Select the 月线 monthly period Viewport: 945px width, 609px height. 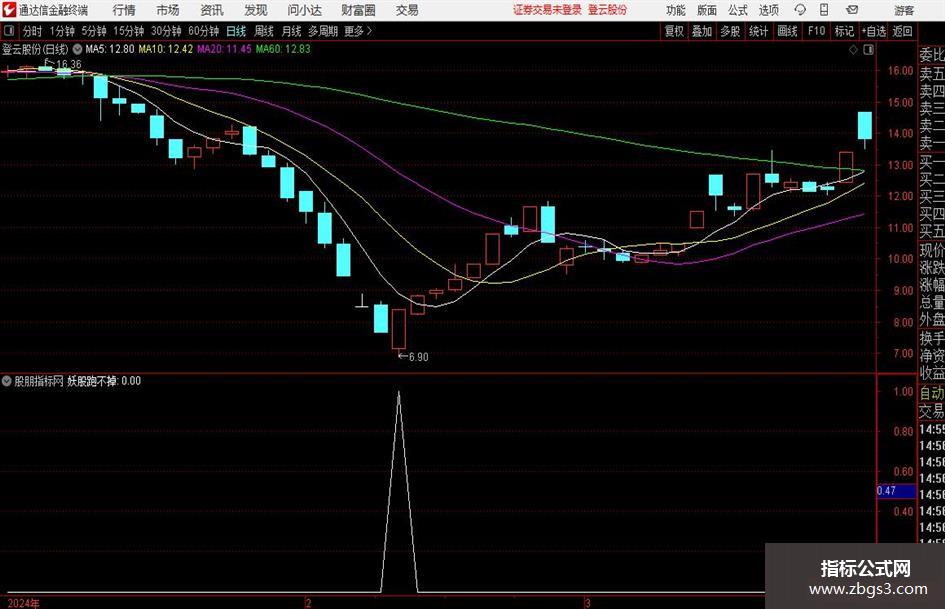(291, 31)
